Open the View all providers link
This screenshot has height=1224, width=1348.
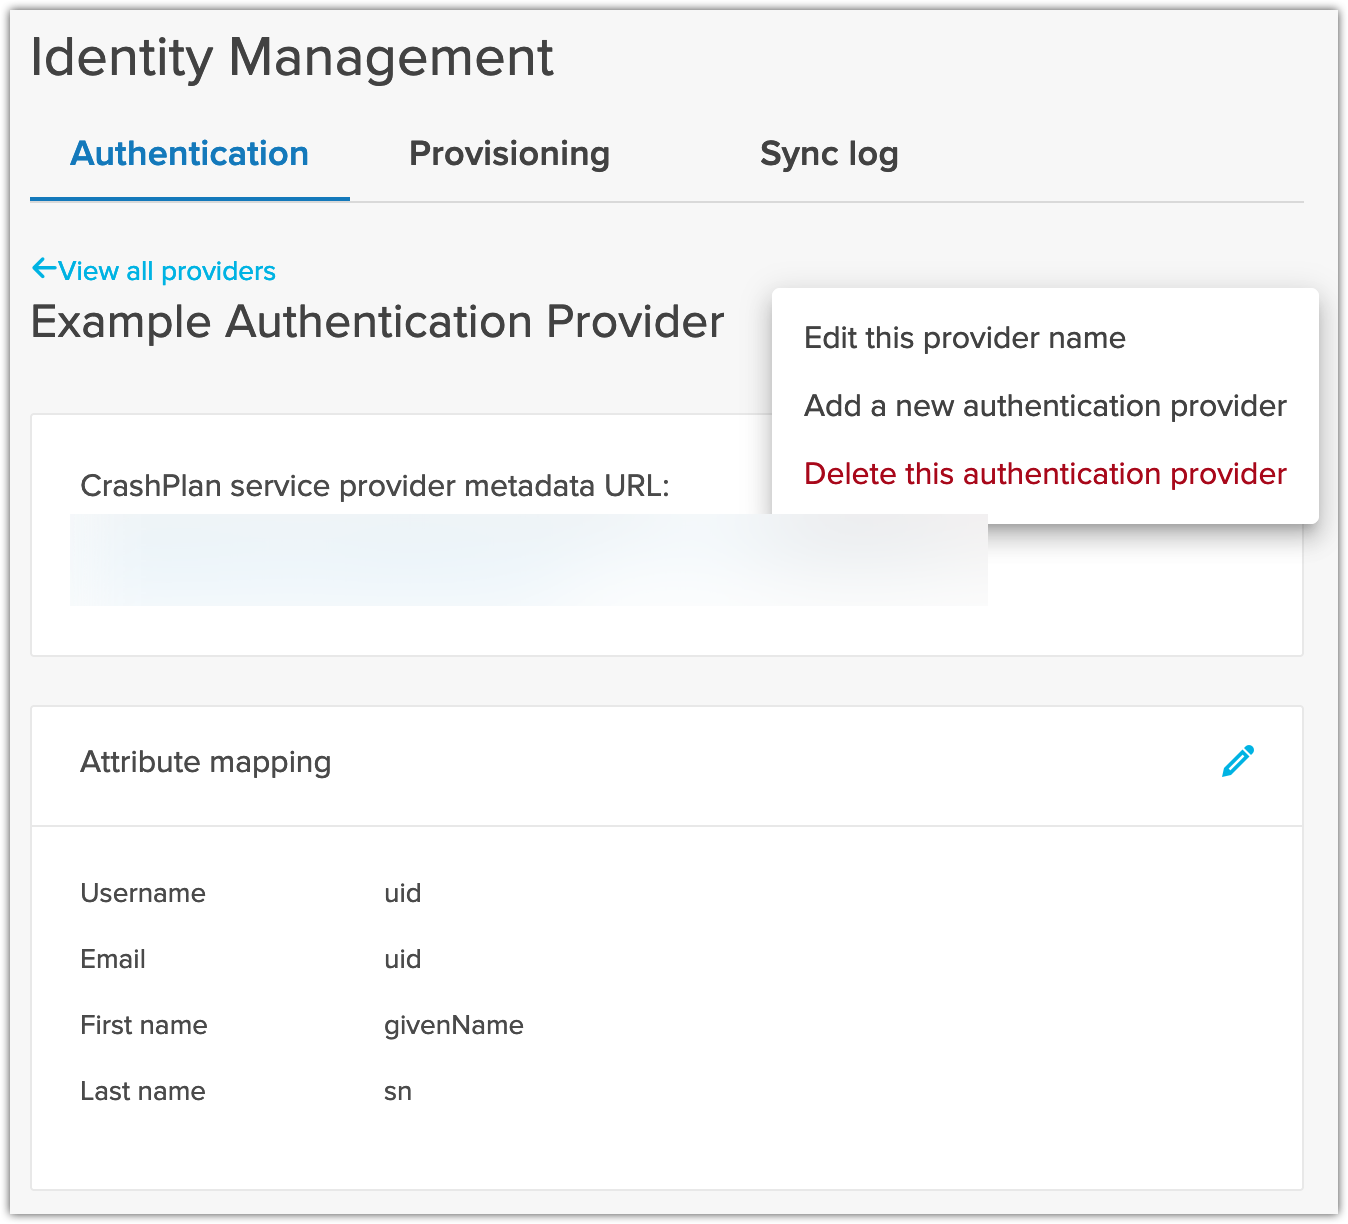tap(166, 271)
